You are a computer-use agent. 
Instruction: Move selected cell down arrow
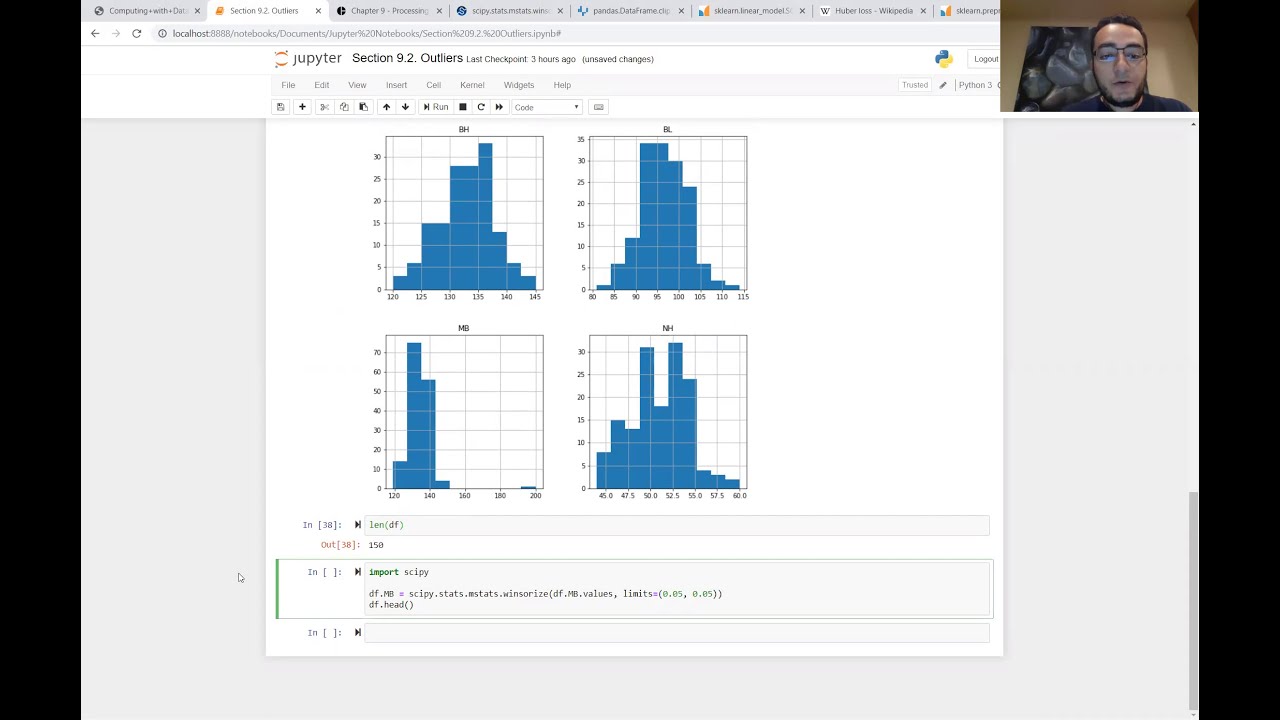point(405,107)
